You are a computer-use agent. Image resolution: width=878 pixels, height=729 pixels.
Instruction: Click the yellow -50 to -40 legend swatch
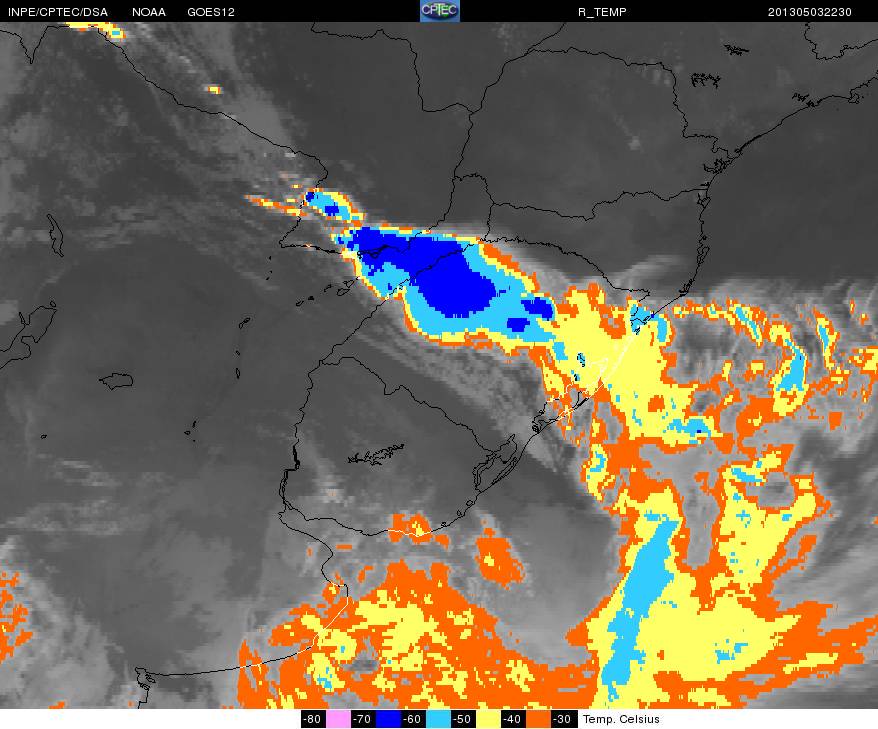pos(487,719)
